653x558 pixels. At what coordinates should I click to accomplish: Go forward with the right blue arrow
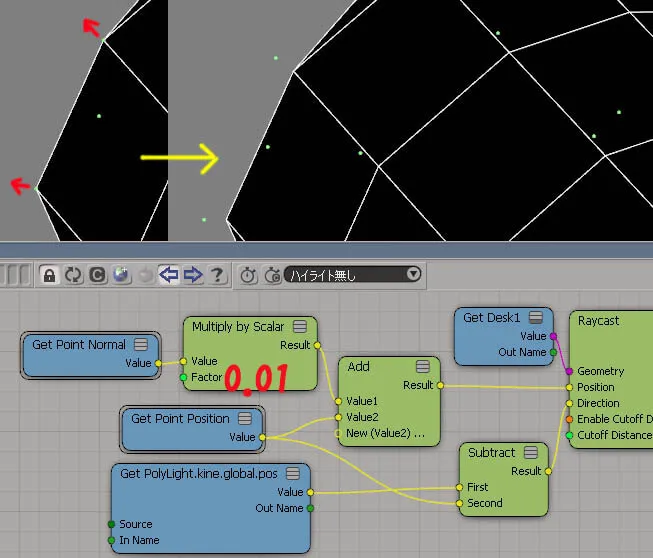point(193,275)
